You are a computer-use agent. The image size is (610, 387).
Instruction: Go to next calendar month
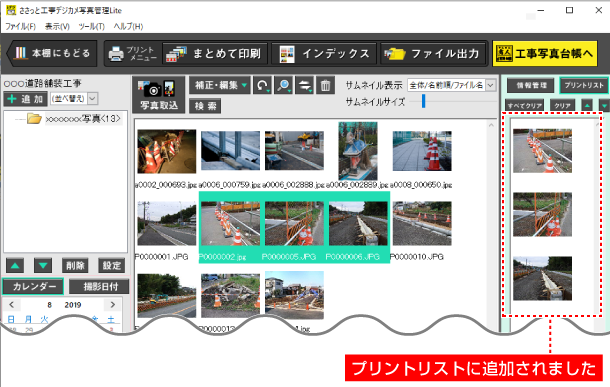[113, 305]
